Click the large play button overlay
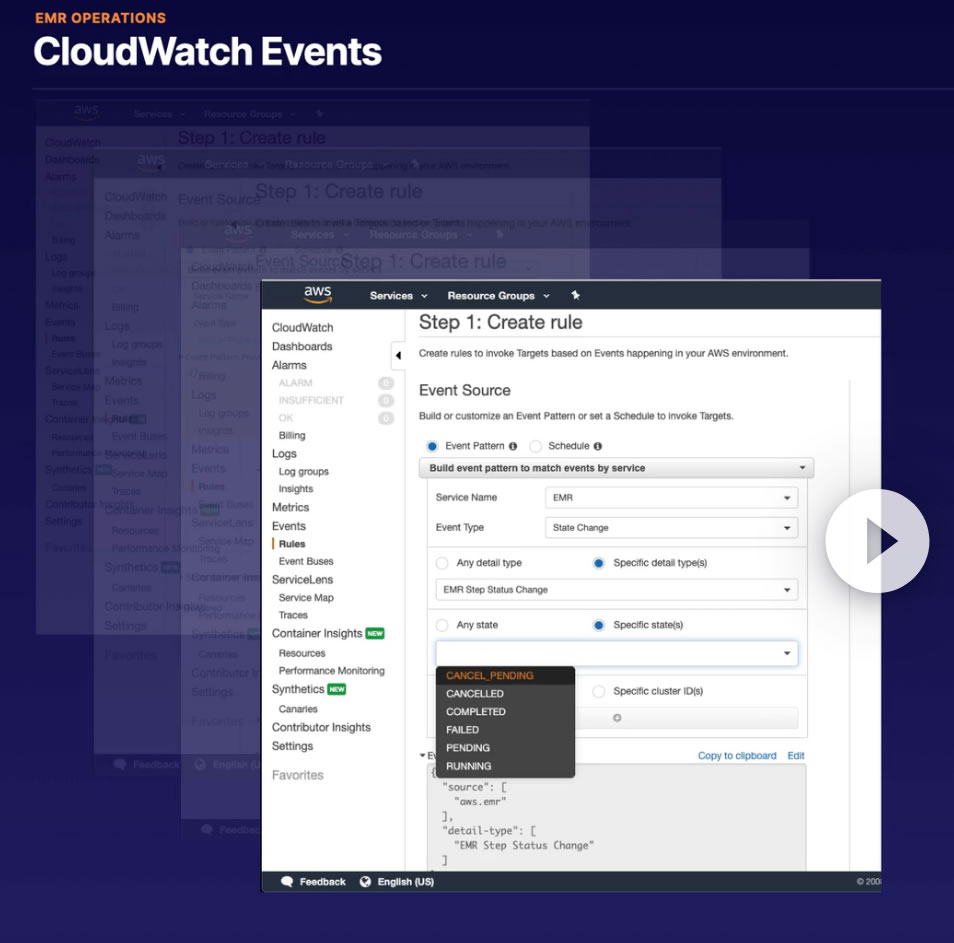 click(x=877, y=541)
